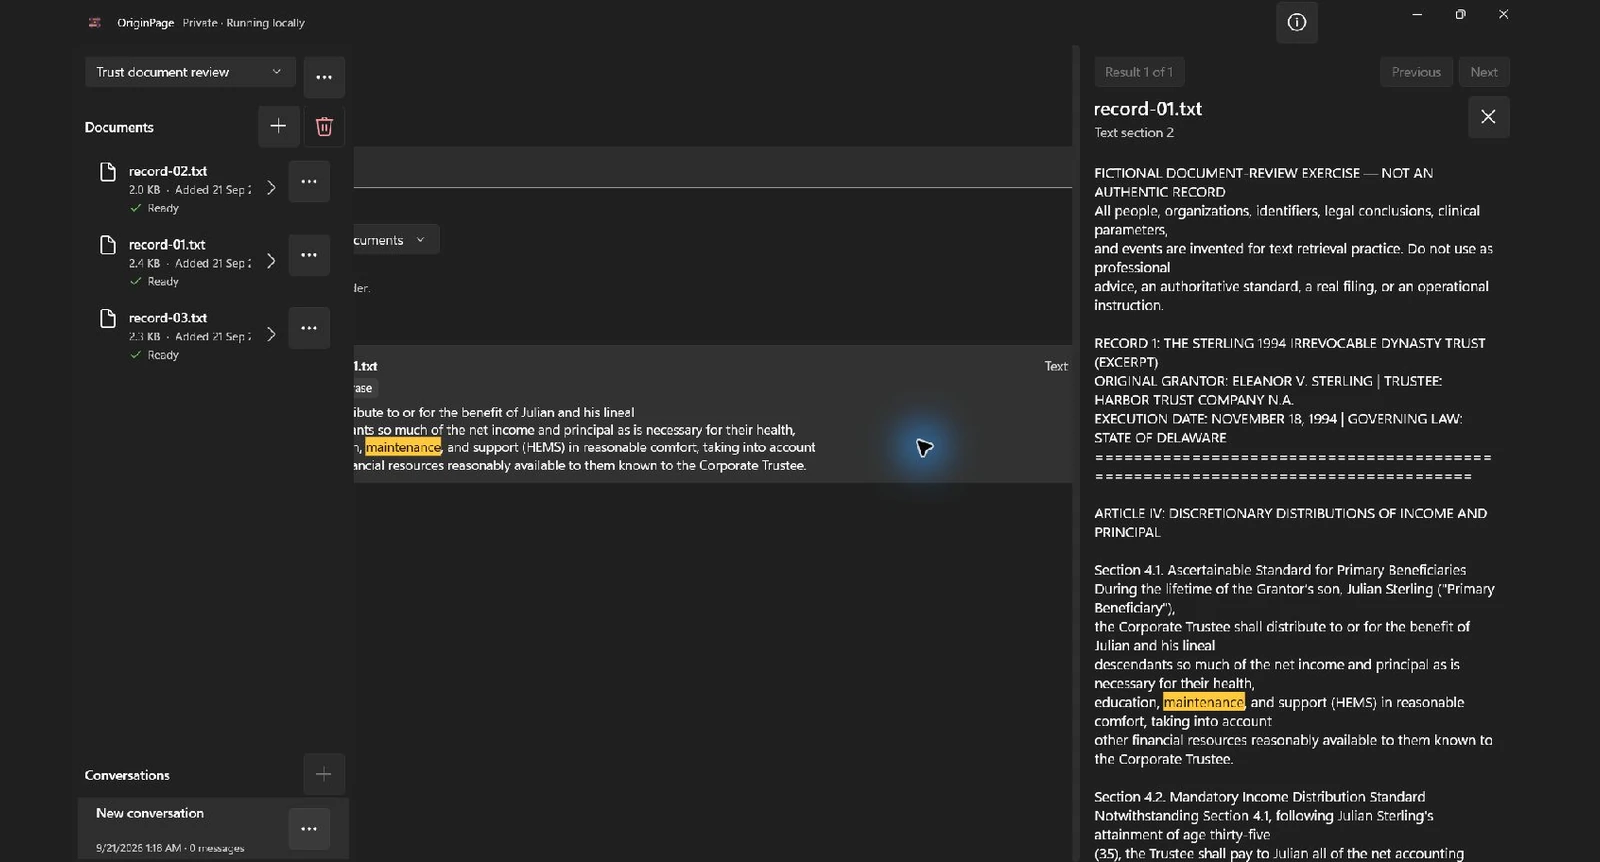Add a new document with plus icon
Viewport: 1600px width, 862px height.
pos(278,126)
